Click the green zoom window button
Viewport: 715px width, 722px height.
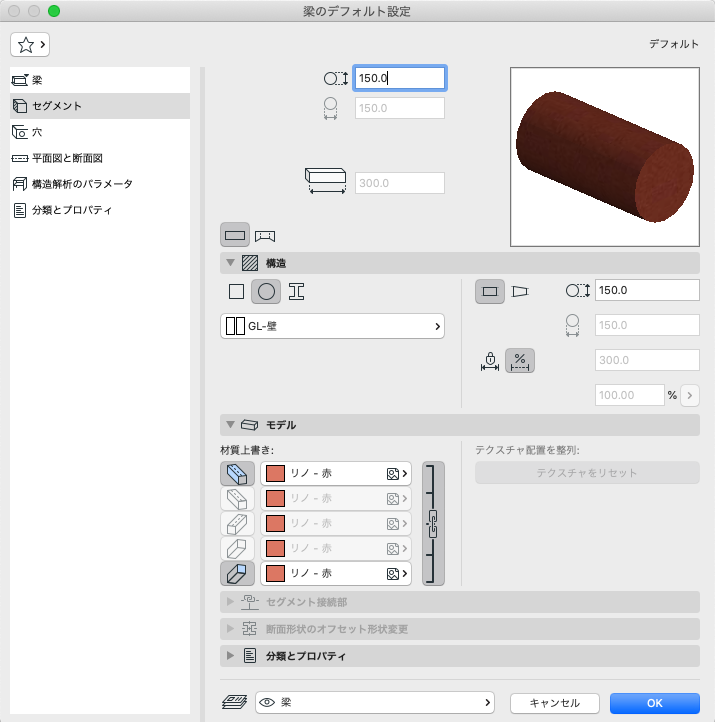[54, 11]
